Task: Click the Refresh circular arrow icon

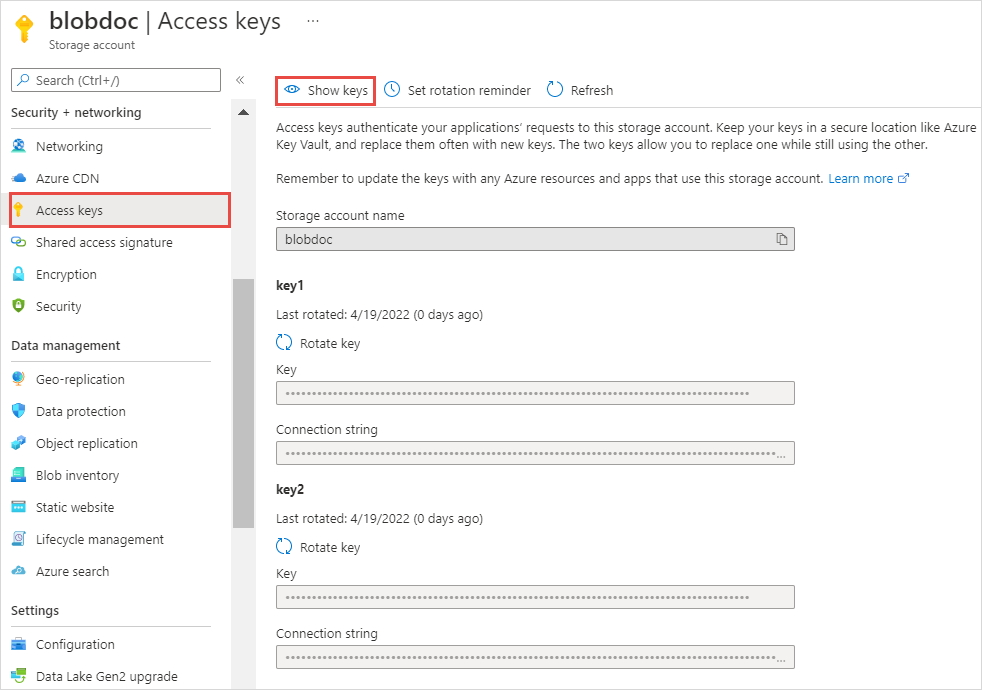Action: [x=555, y=90]
